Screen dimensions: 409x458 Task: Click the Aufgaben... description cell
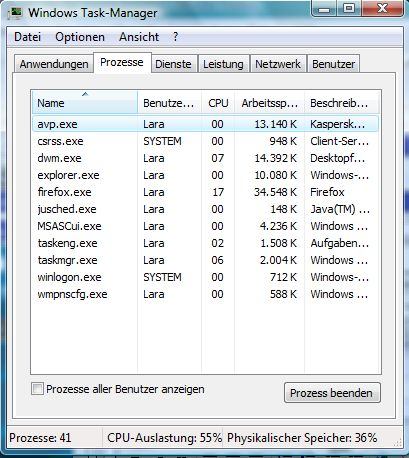tap(339, 243)
